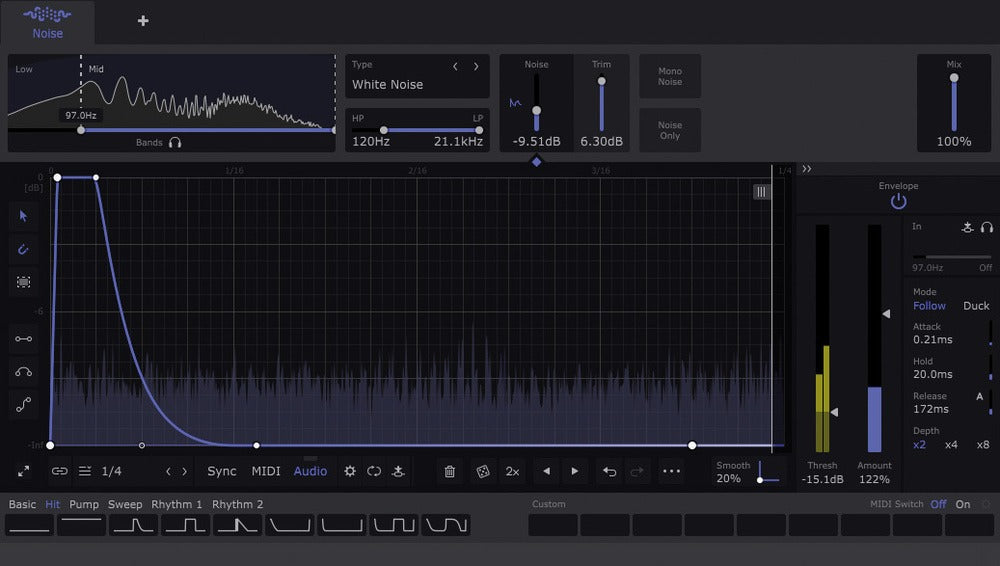Viewport: 1000px width, 566px height.
Task: Click the Mix slider handle
Action: [954, 78]
